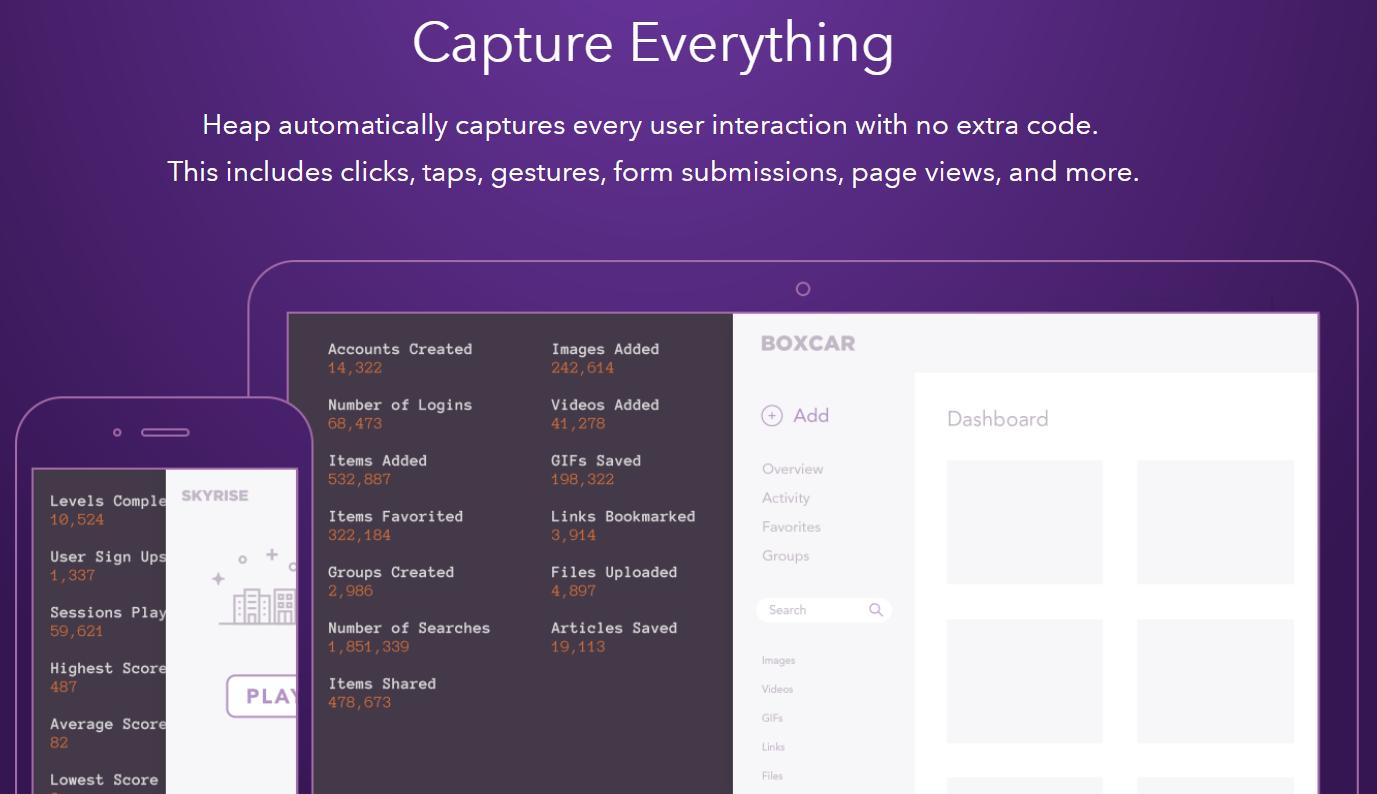
Task: Click the PLAY button on phone
Action: [x=262, y=696]
